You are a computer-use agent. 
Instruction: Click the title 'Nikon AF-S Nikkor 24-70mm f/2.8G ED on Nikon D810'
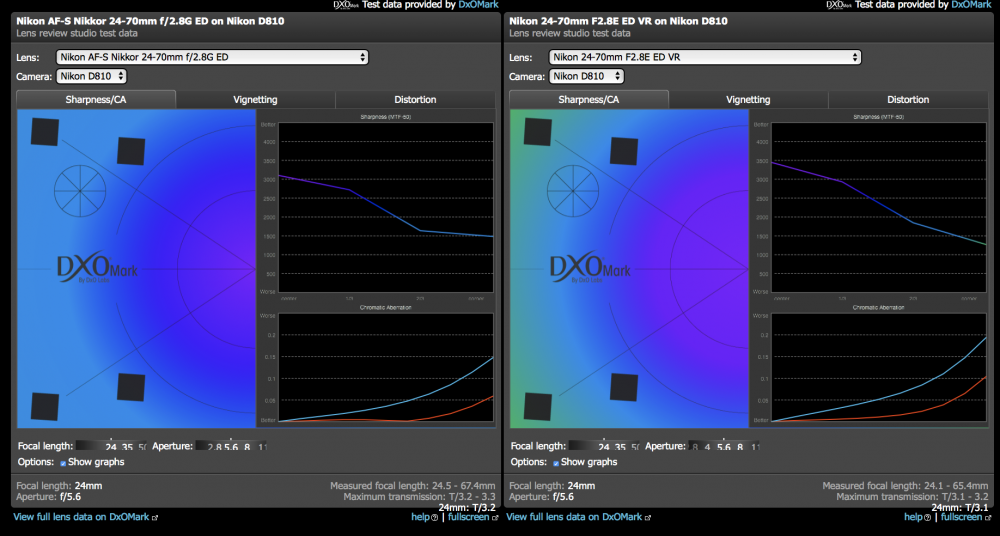point(151,21)
